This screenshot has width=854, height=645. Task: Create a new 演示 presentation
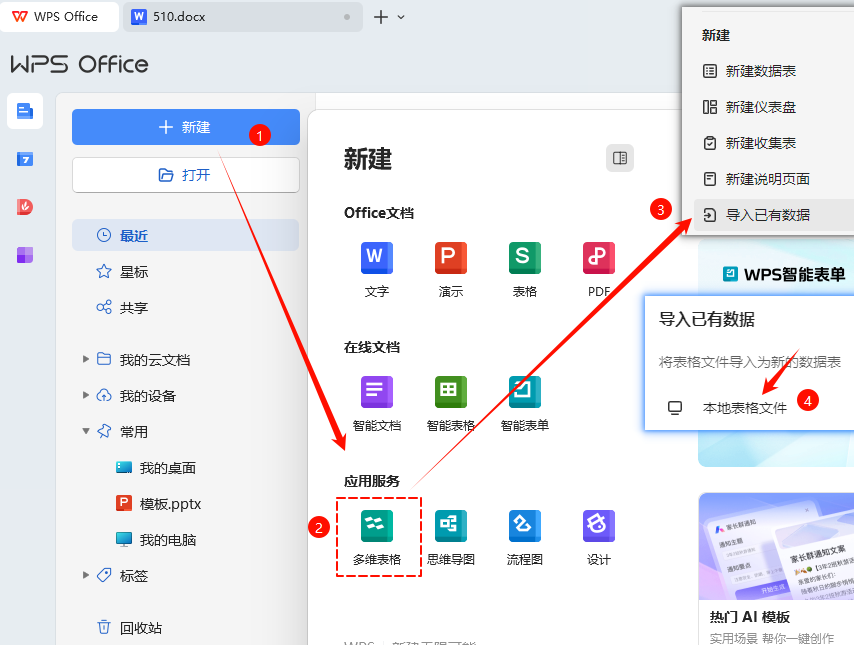[451, 270]
